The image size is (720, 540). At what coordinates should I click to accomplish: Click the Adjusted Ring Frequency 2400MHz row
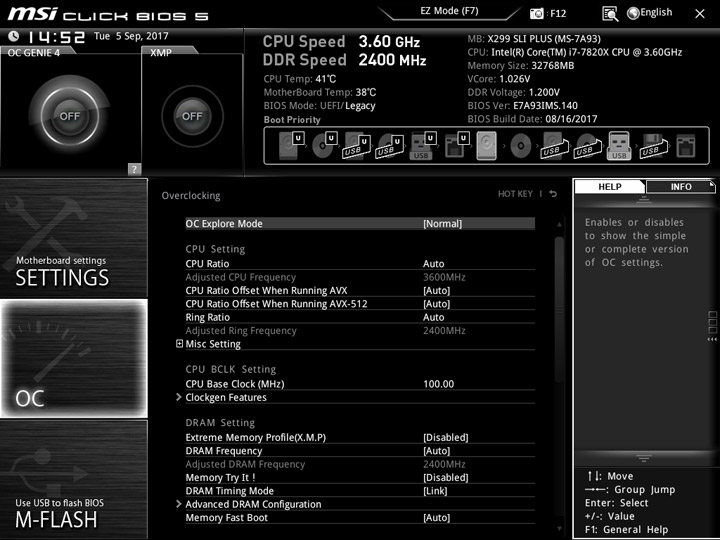coord(360,331)
